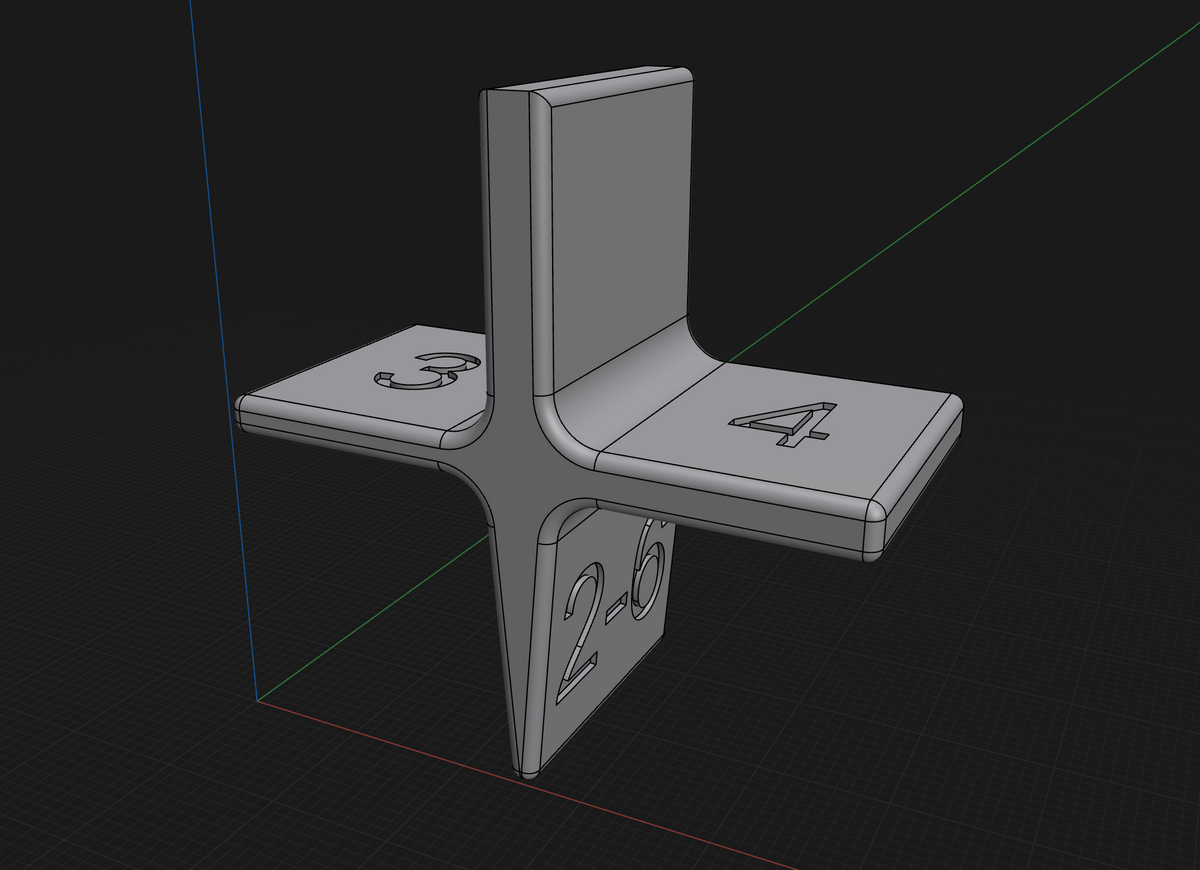Image resolution: width=1200 pixels, height=870 pixels.
Task: Click the rounded left edge of the 3 plate
Action: (x=245, y=410)
